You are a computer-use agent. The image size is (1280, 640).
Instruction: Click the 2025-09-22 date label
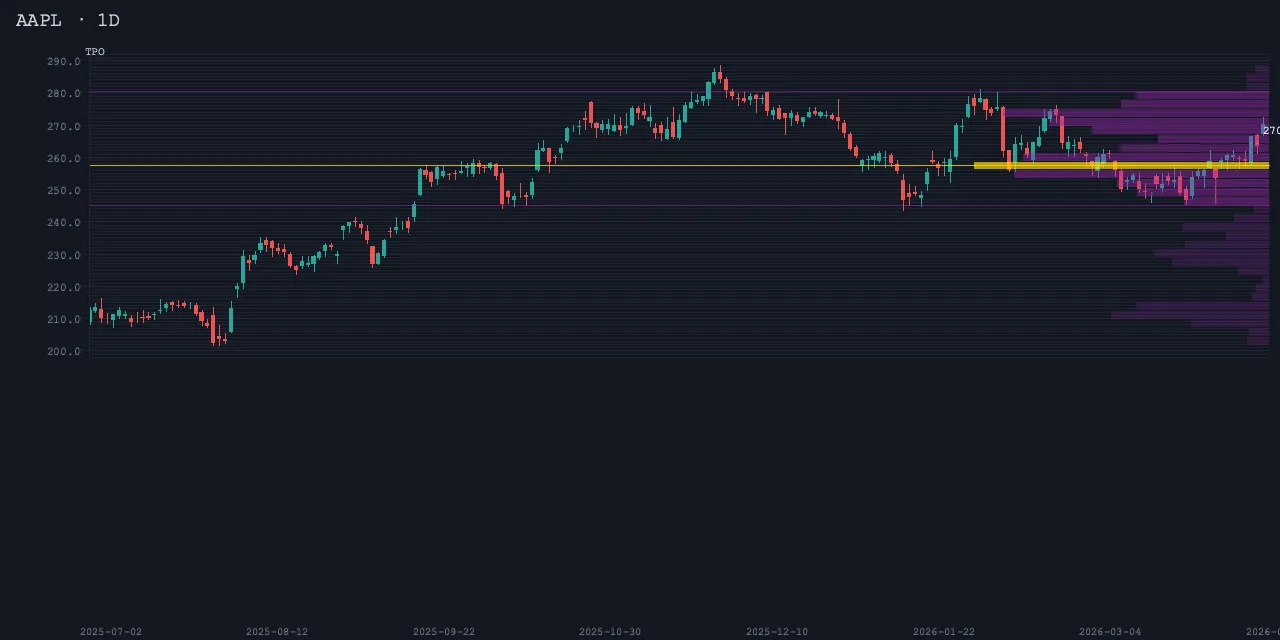pos(444,632)
